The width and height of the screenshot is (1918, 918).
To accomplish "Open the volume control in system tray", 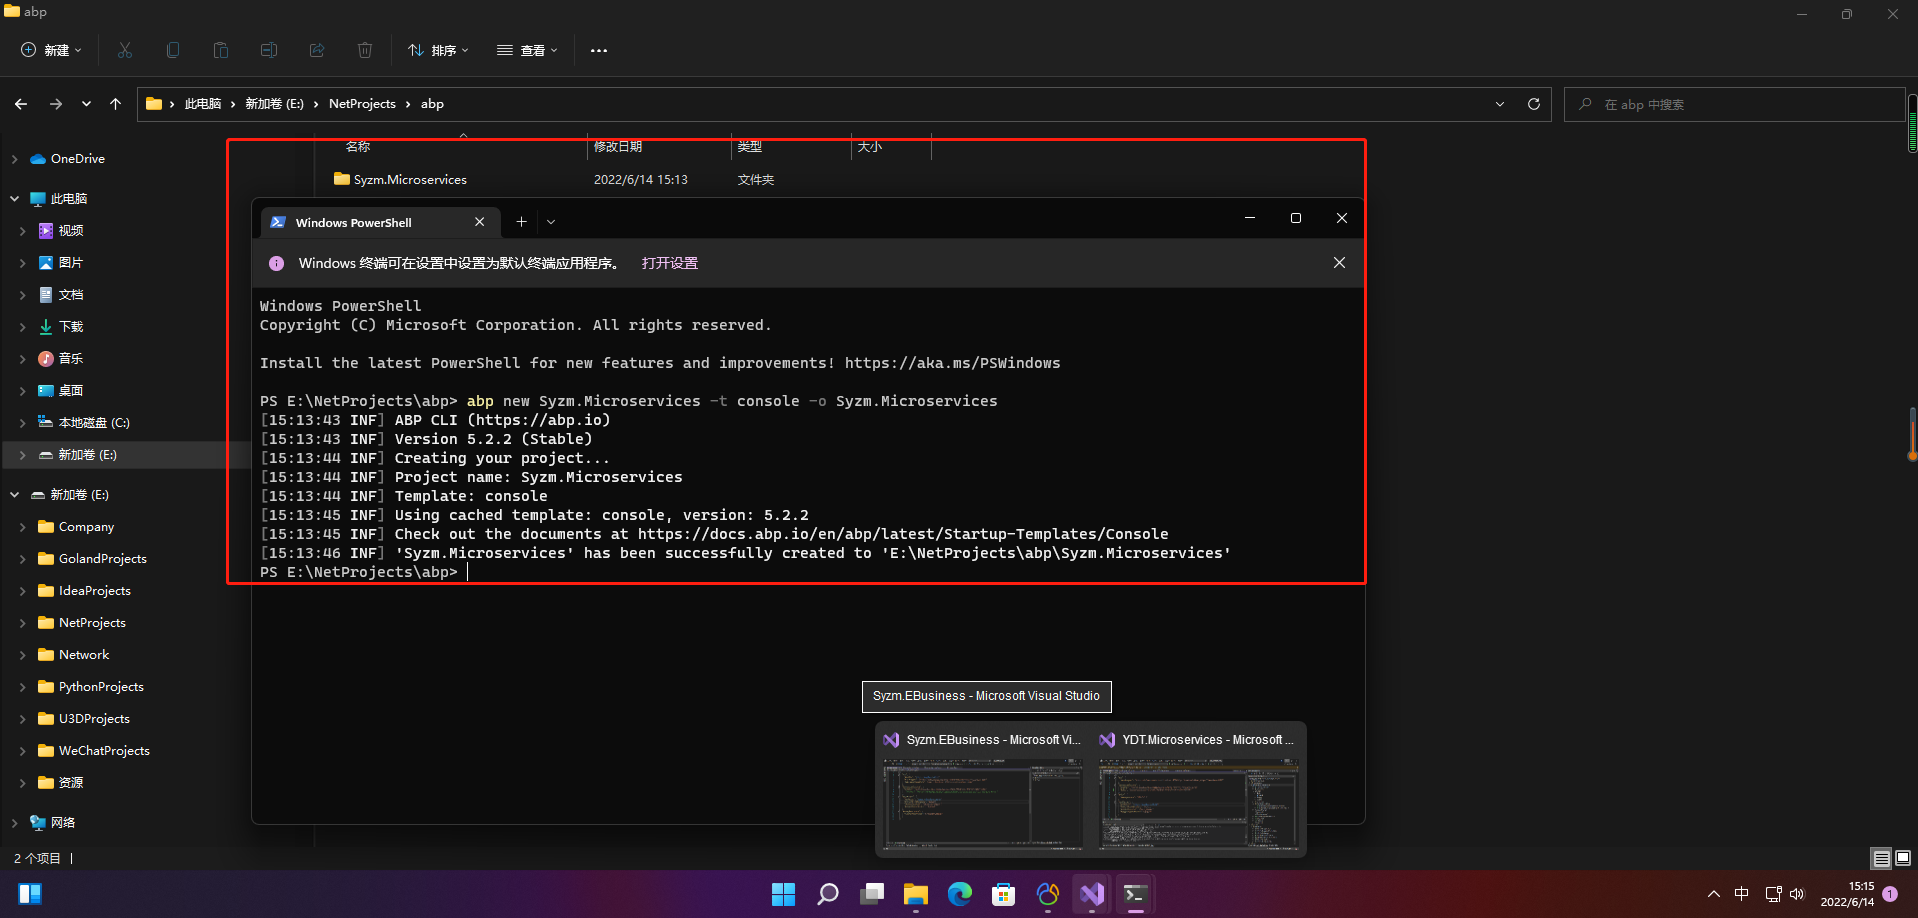I will pyautogui.click(x=1797, y=894).
